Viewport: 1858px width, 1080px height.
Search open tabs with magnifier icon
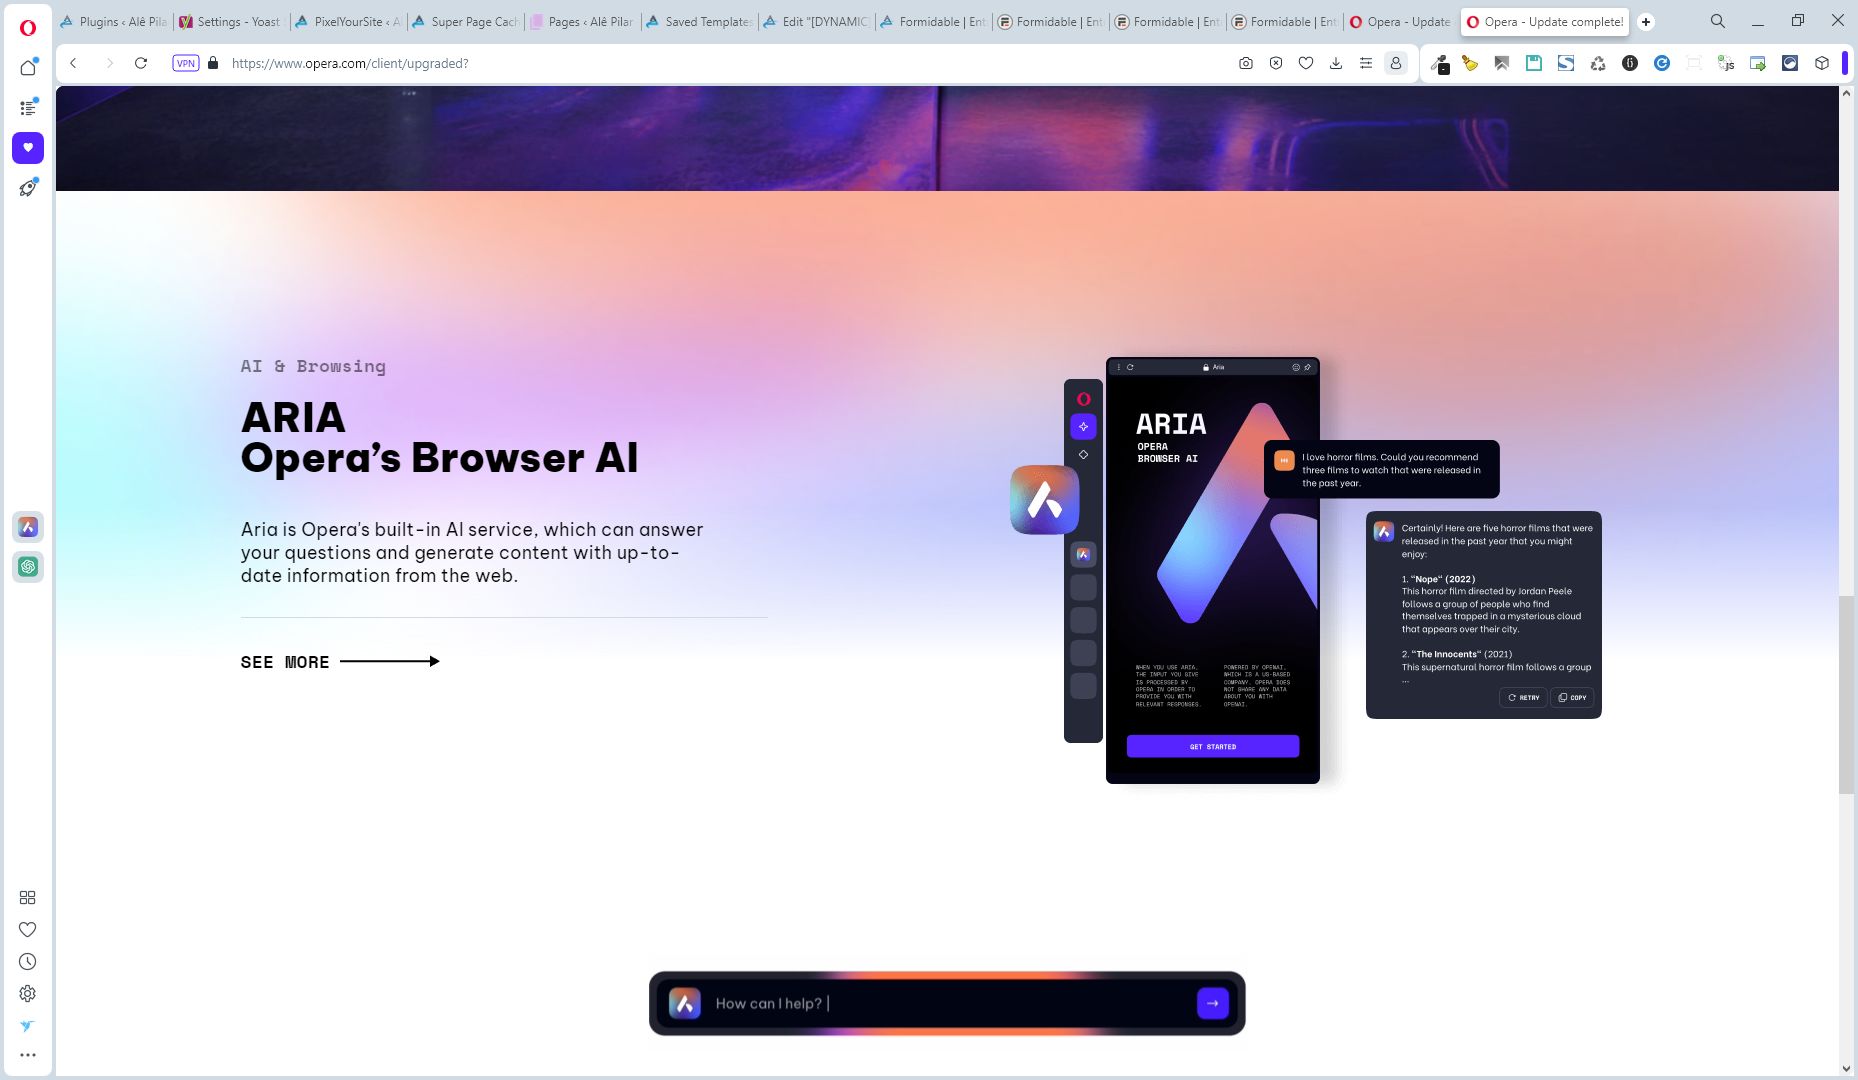(1718, 21)
